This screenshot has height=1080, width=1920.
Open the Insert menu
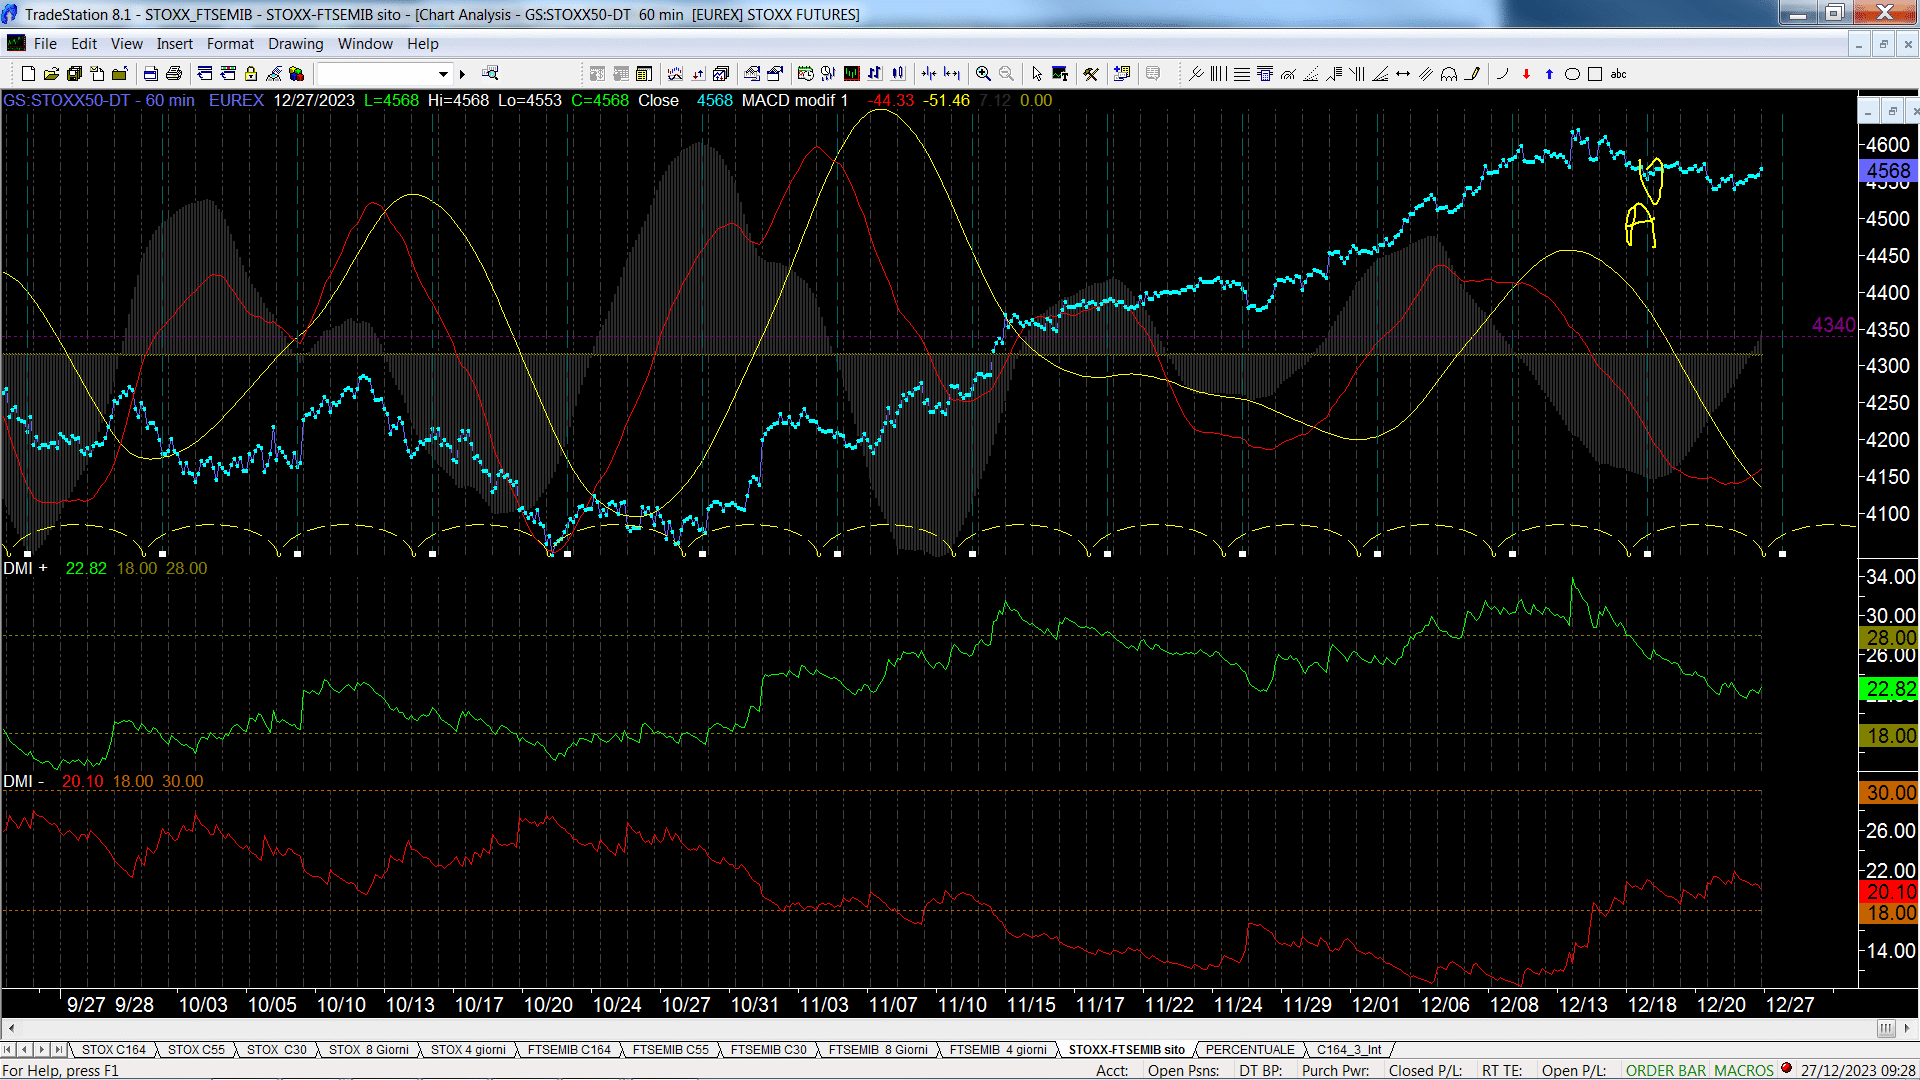[x=175, y=44]
